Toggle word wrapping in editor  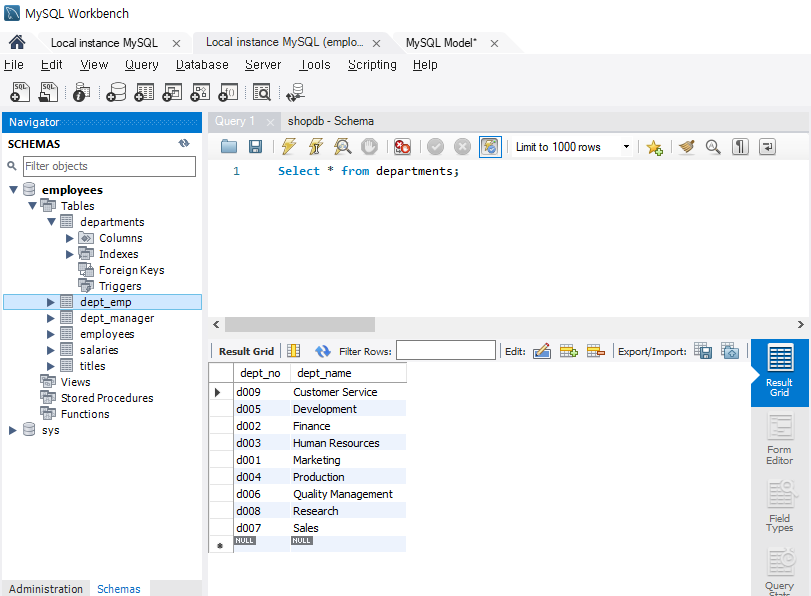click(767, 147)
